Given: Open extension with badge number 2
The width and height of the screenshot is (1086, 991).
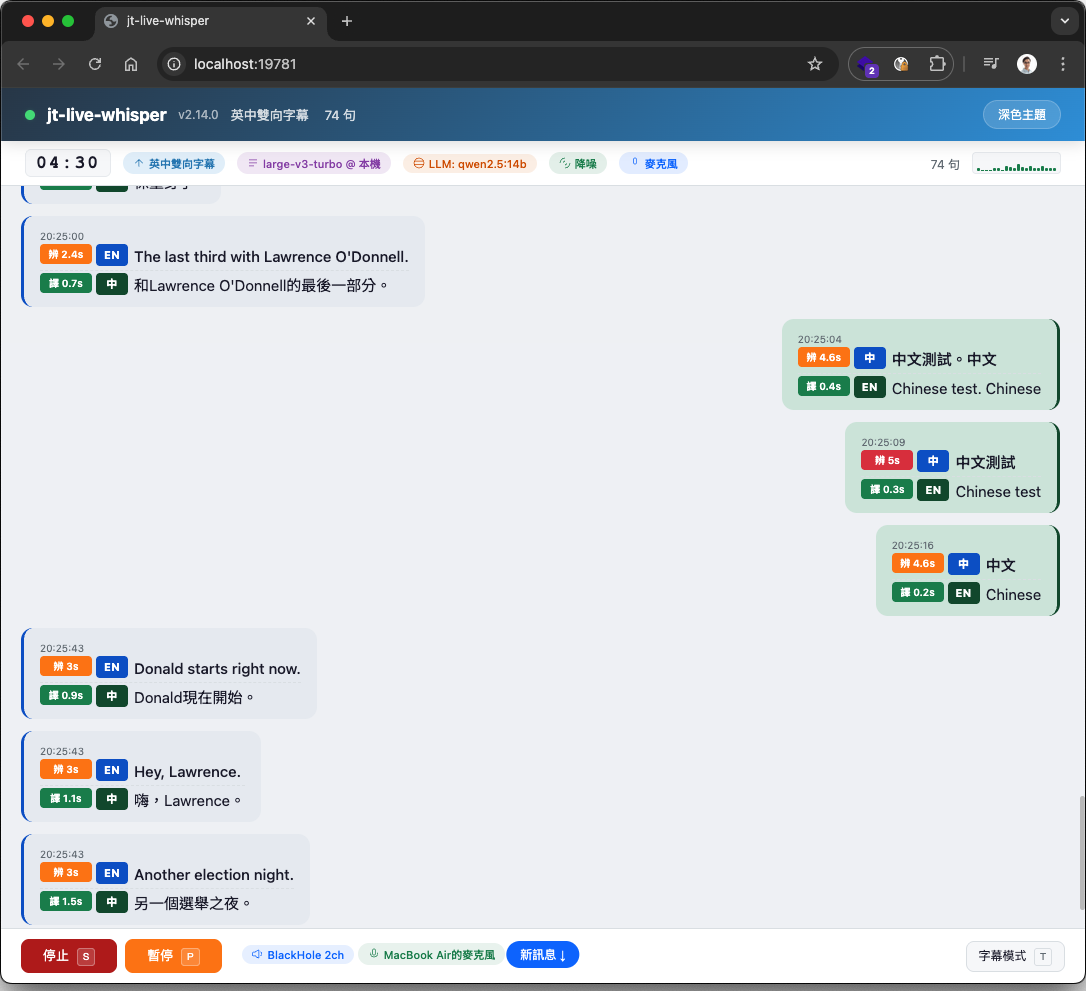Looking at the screenshot, I should pyautogui.click(x=867, y=66).
